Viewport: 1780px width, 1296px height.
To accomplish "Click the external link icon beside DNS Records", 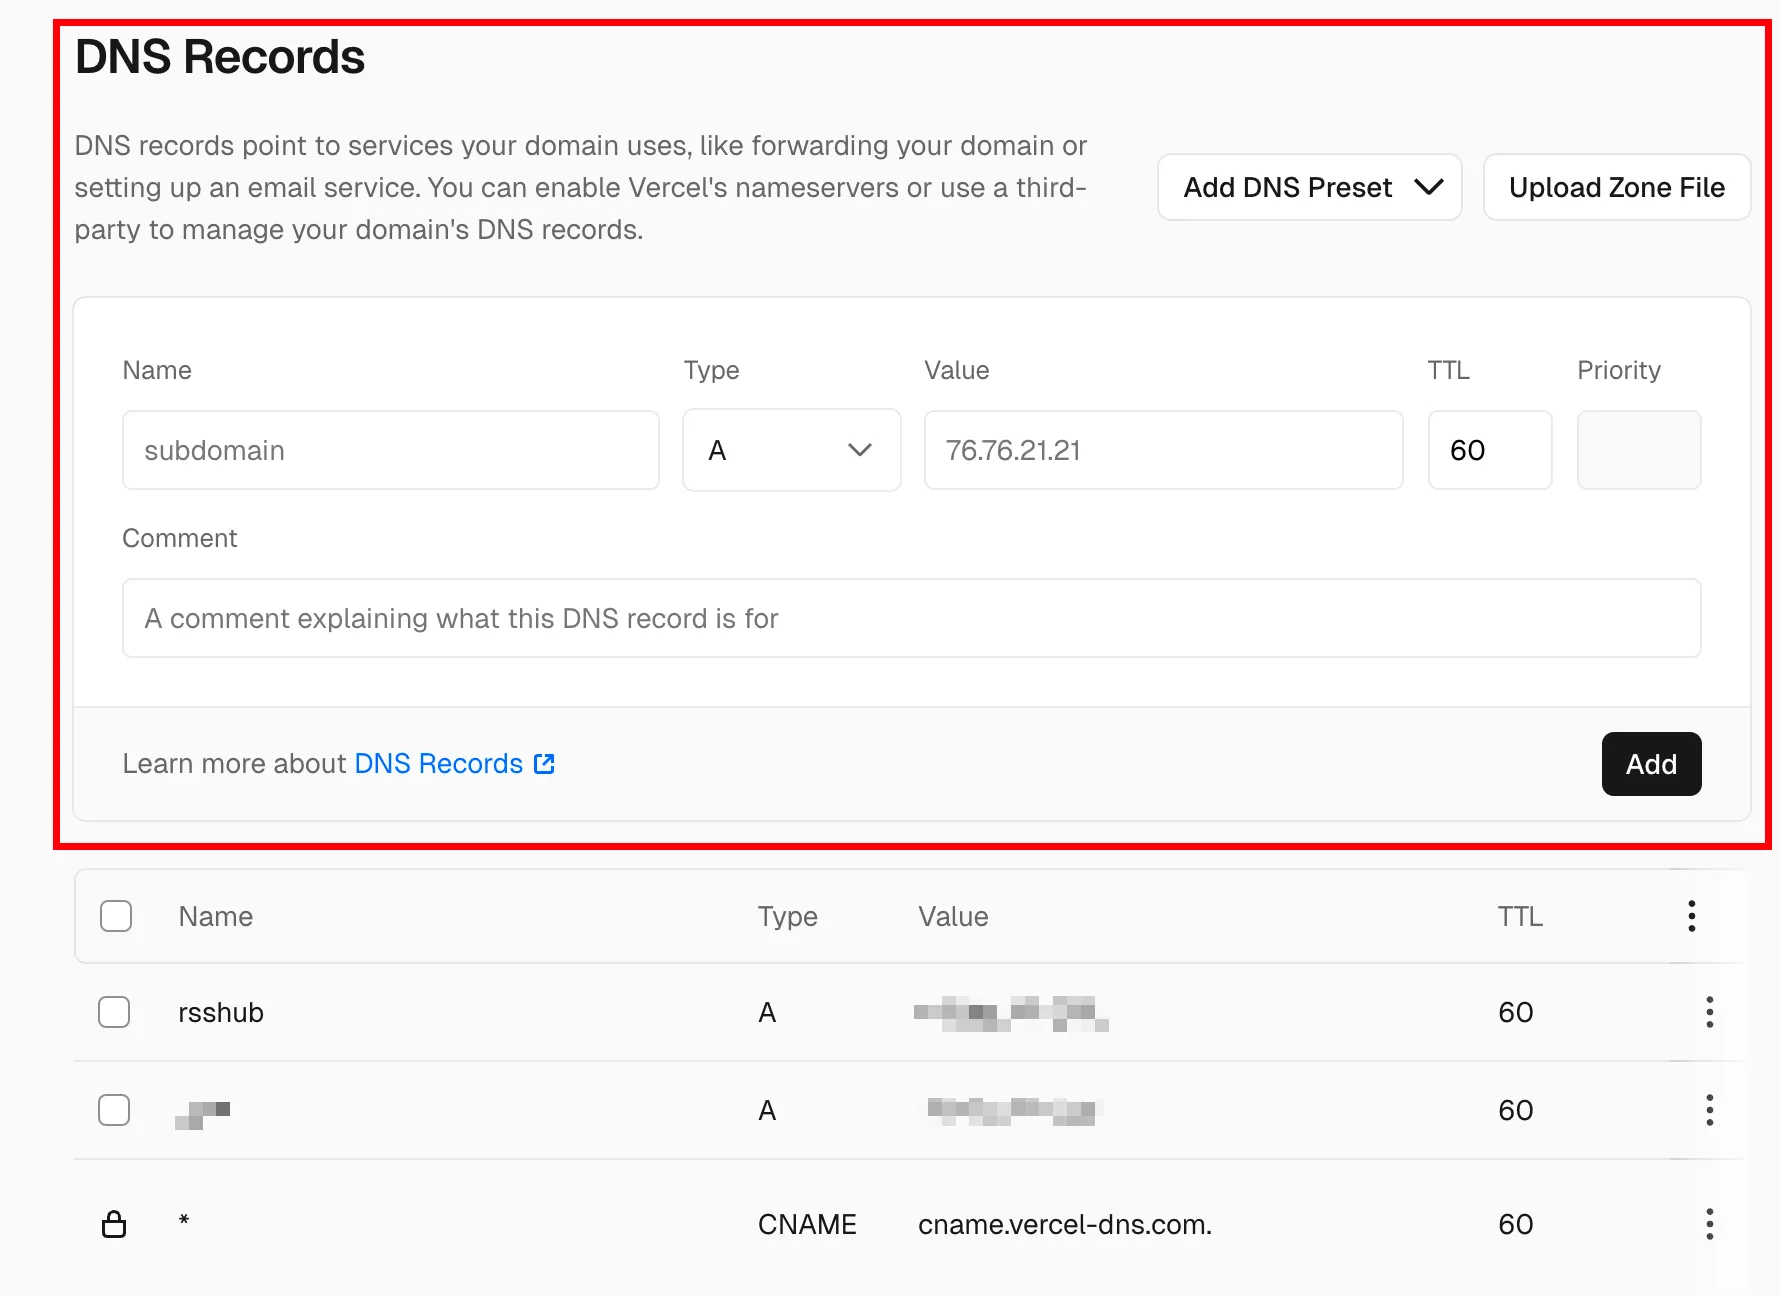I will (544, 764).
